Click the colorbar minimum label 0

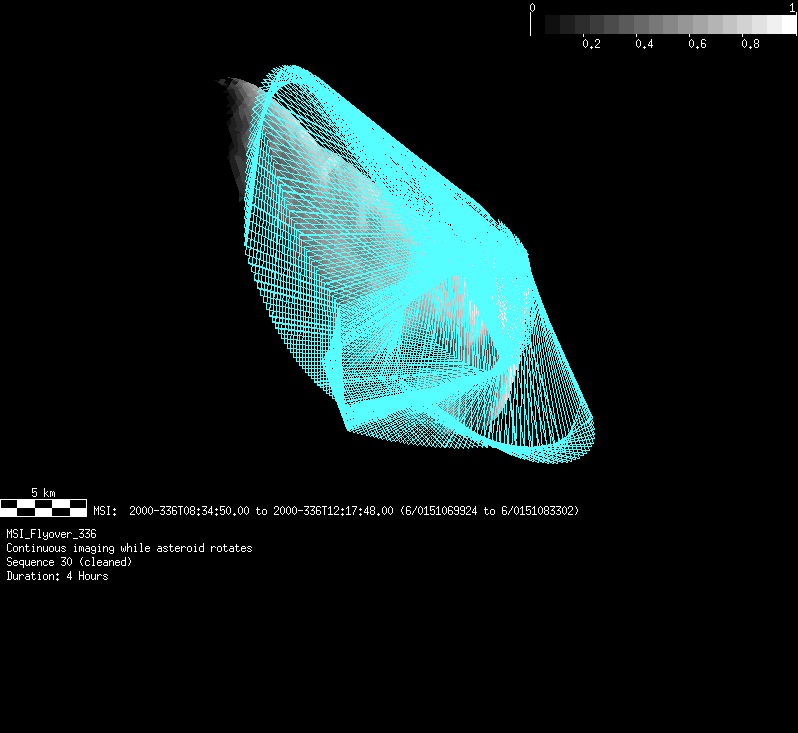[532, 7]
